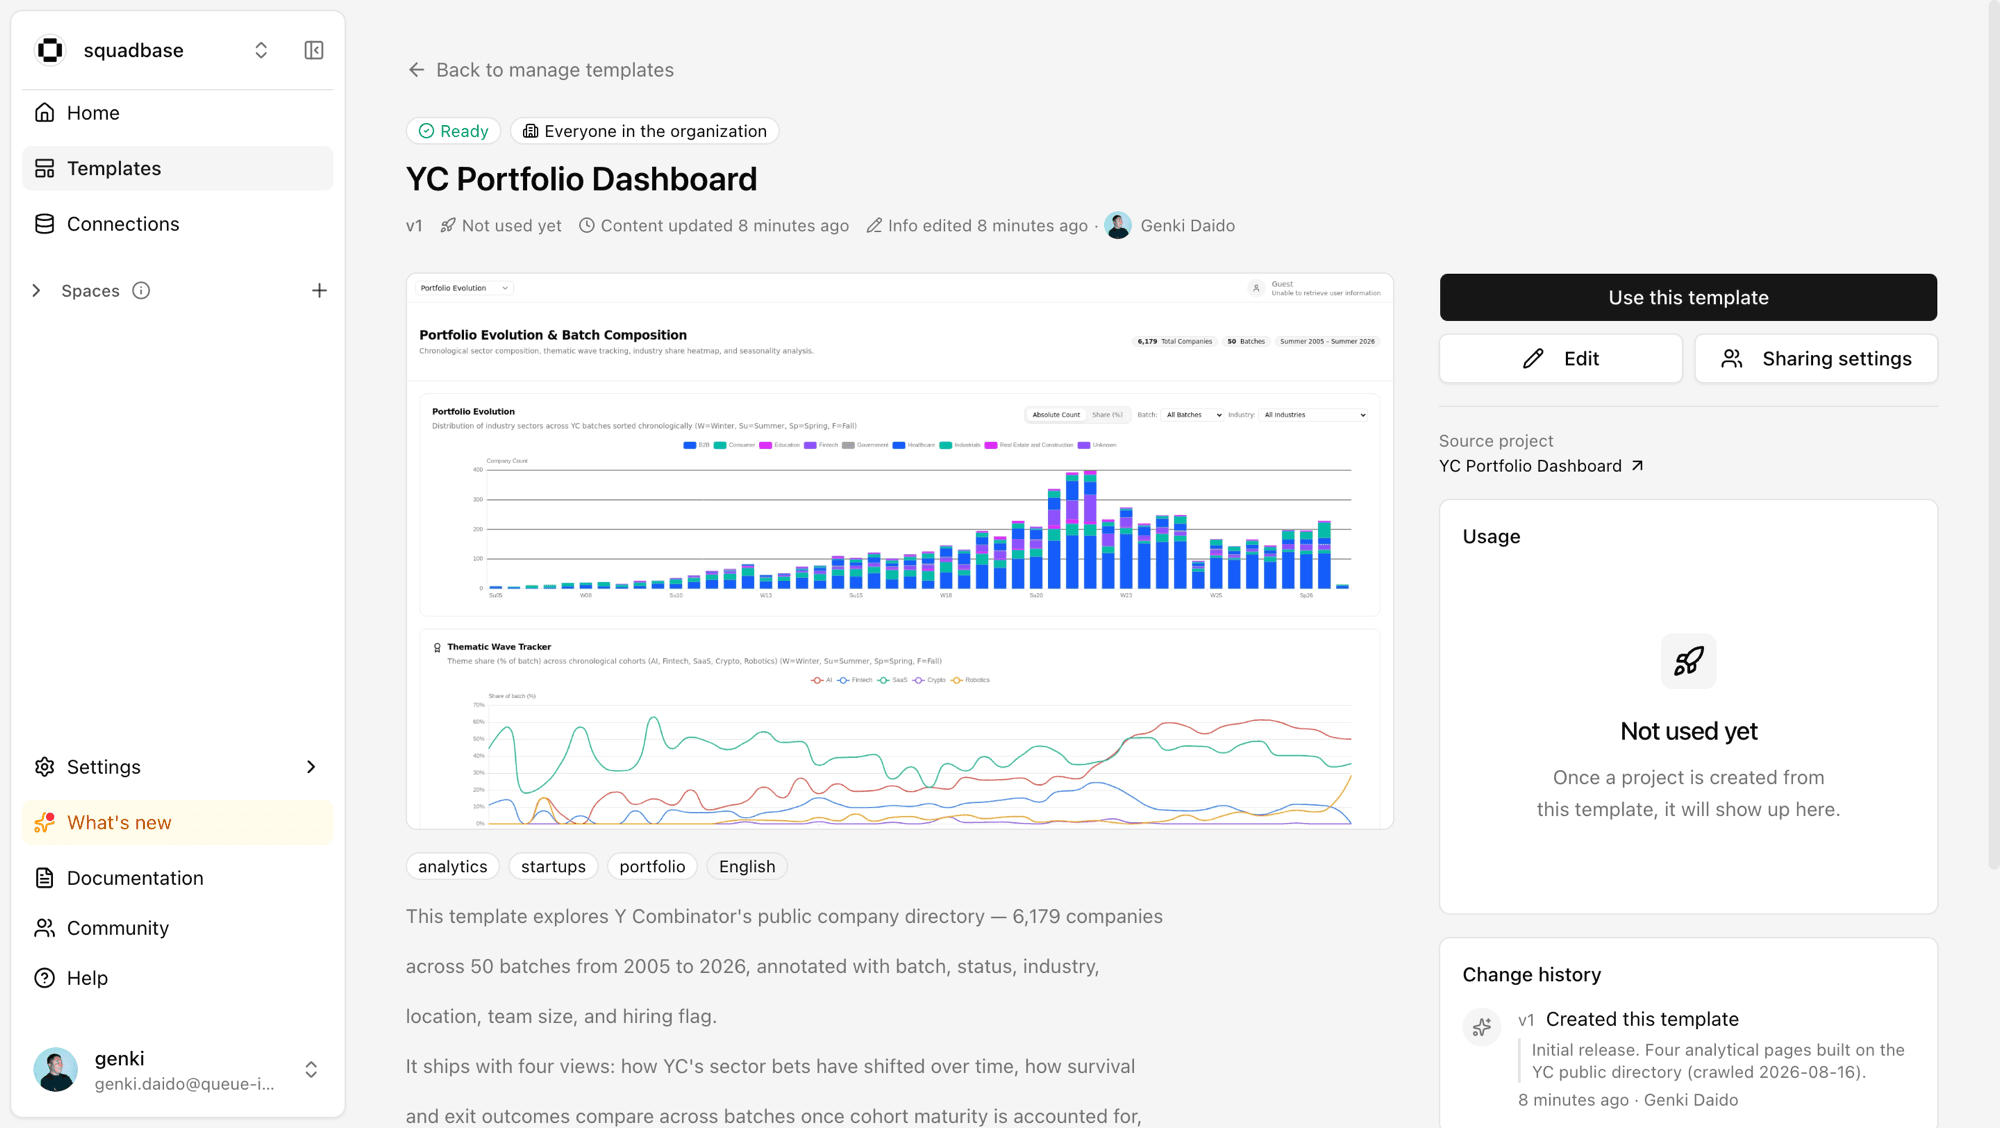Click the Guest user icon in preview
Viewport: 2000px width, 1128px height.
tap(1256, 288)
